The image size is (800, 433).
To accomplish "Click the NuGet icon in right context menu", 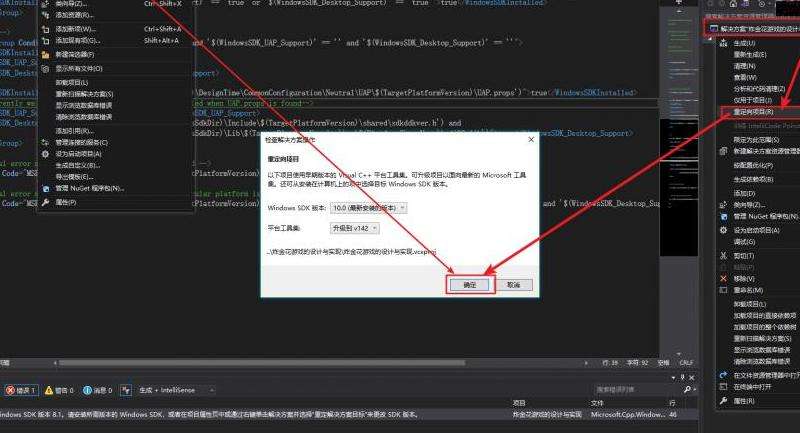I will click(x=724, y=216).
